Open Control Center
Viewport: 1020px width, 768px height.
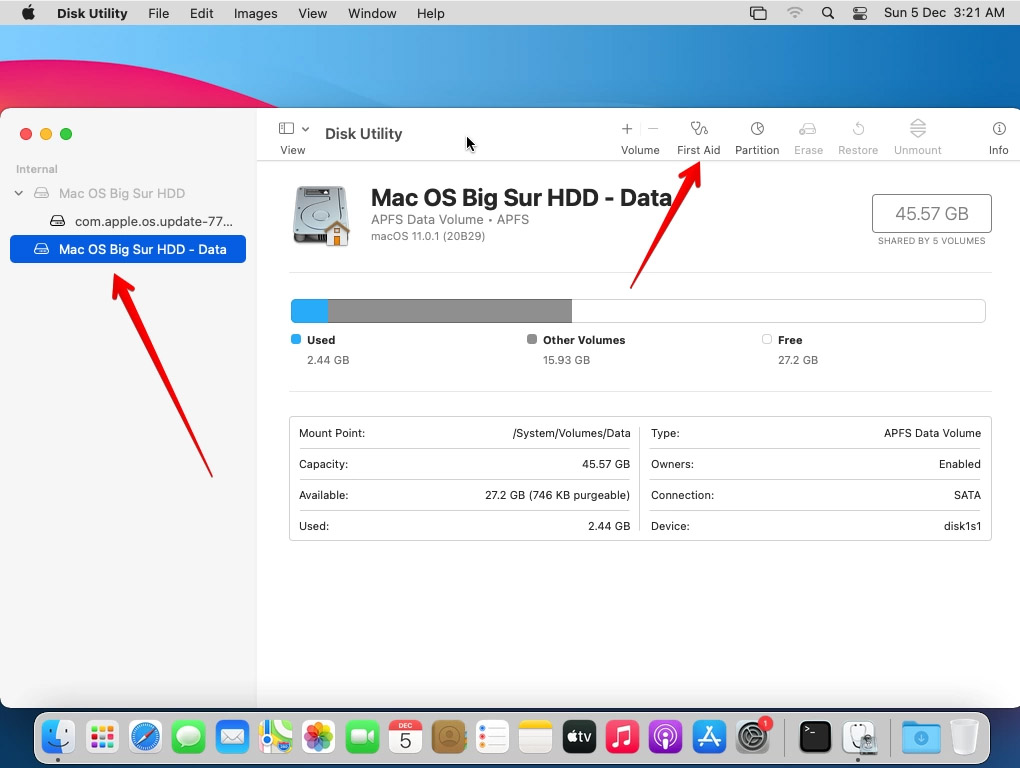(860, 13)
